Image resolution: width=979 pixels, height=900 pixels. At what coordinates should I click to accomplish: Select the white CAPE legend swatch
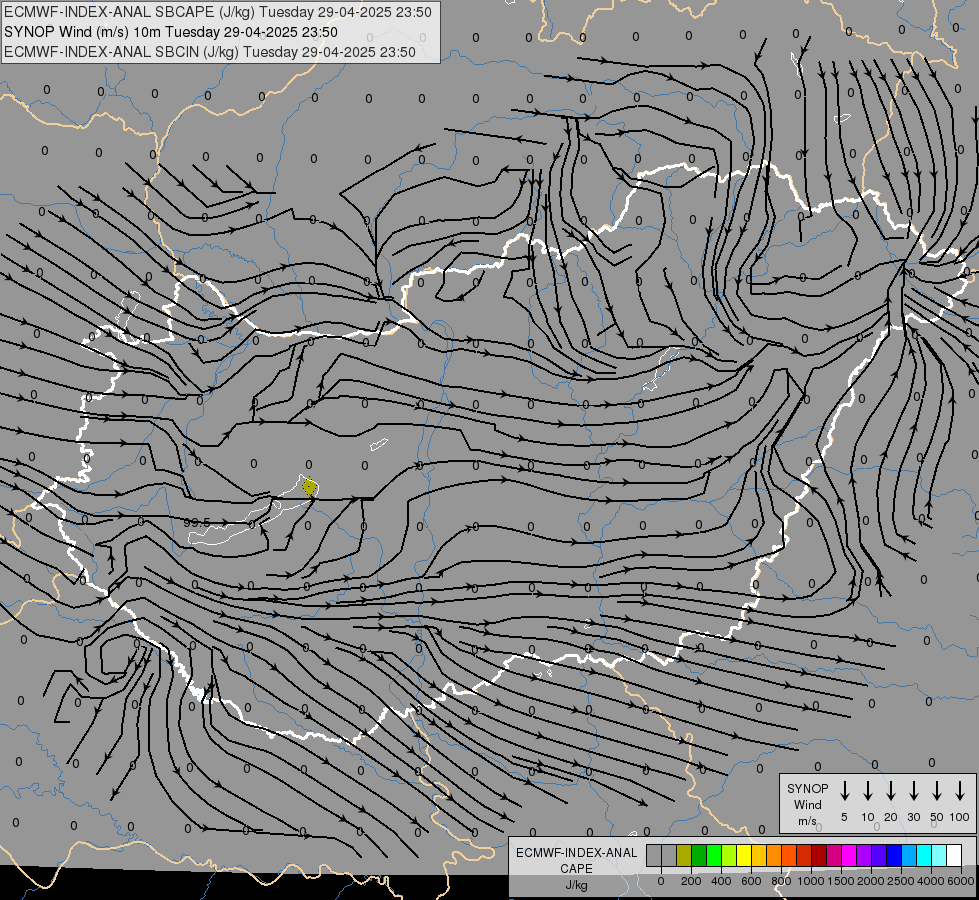[953, 855]
